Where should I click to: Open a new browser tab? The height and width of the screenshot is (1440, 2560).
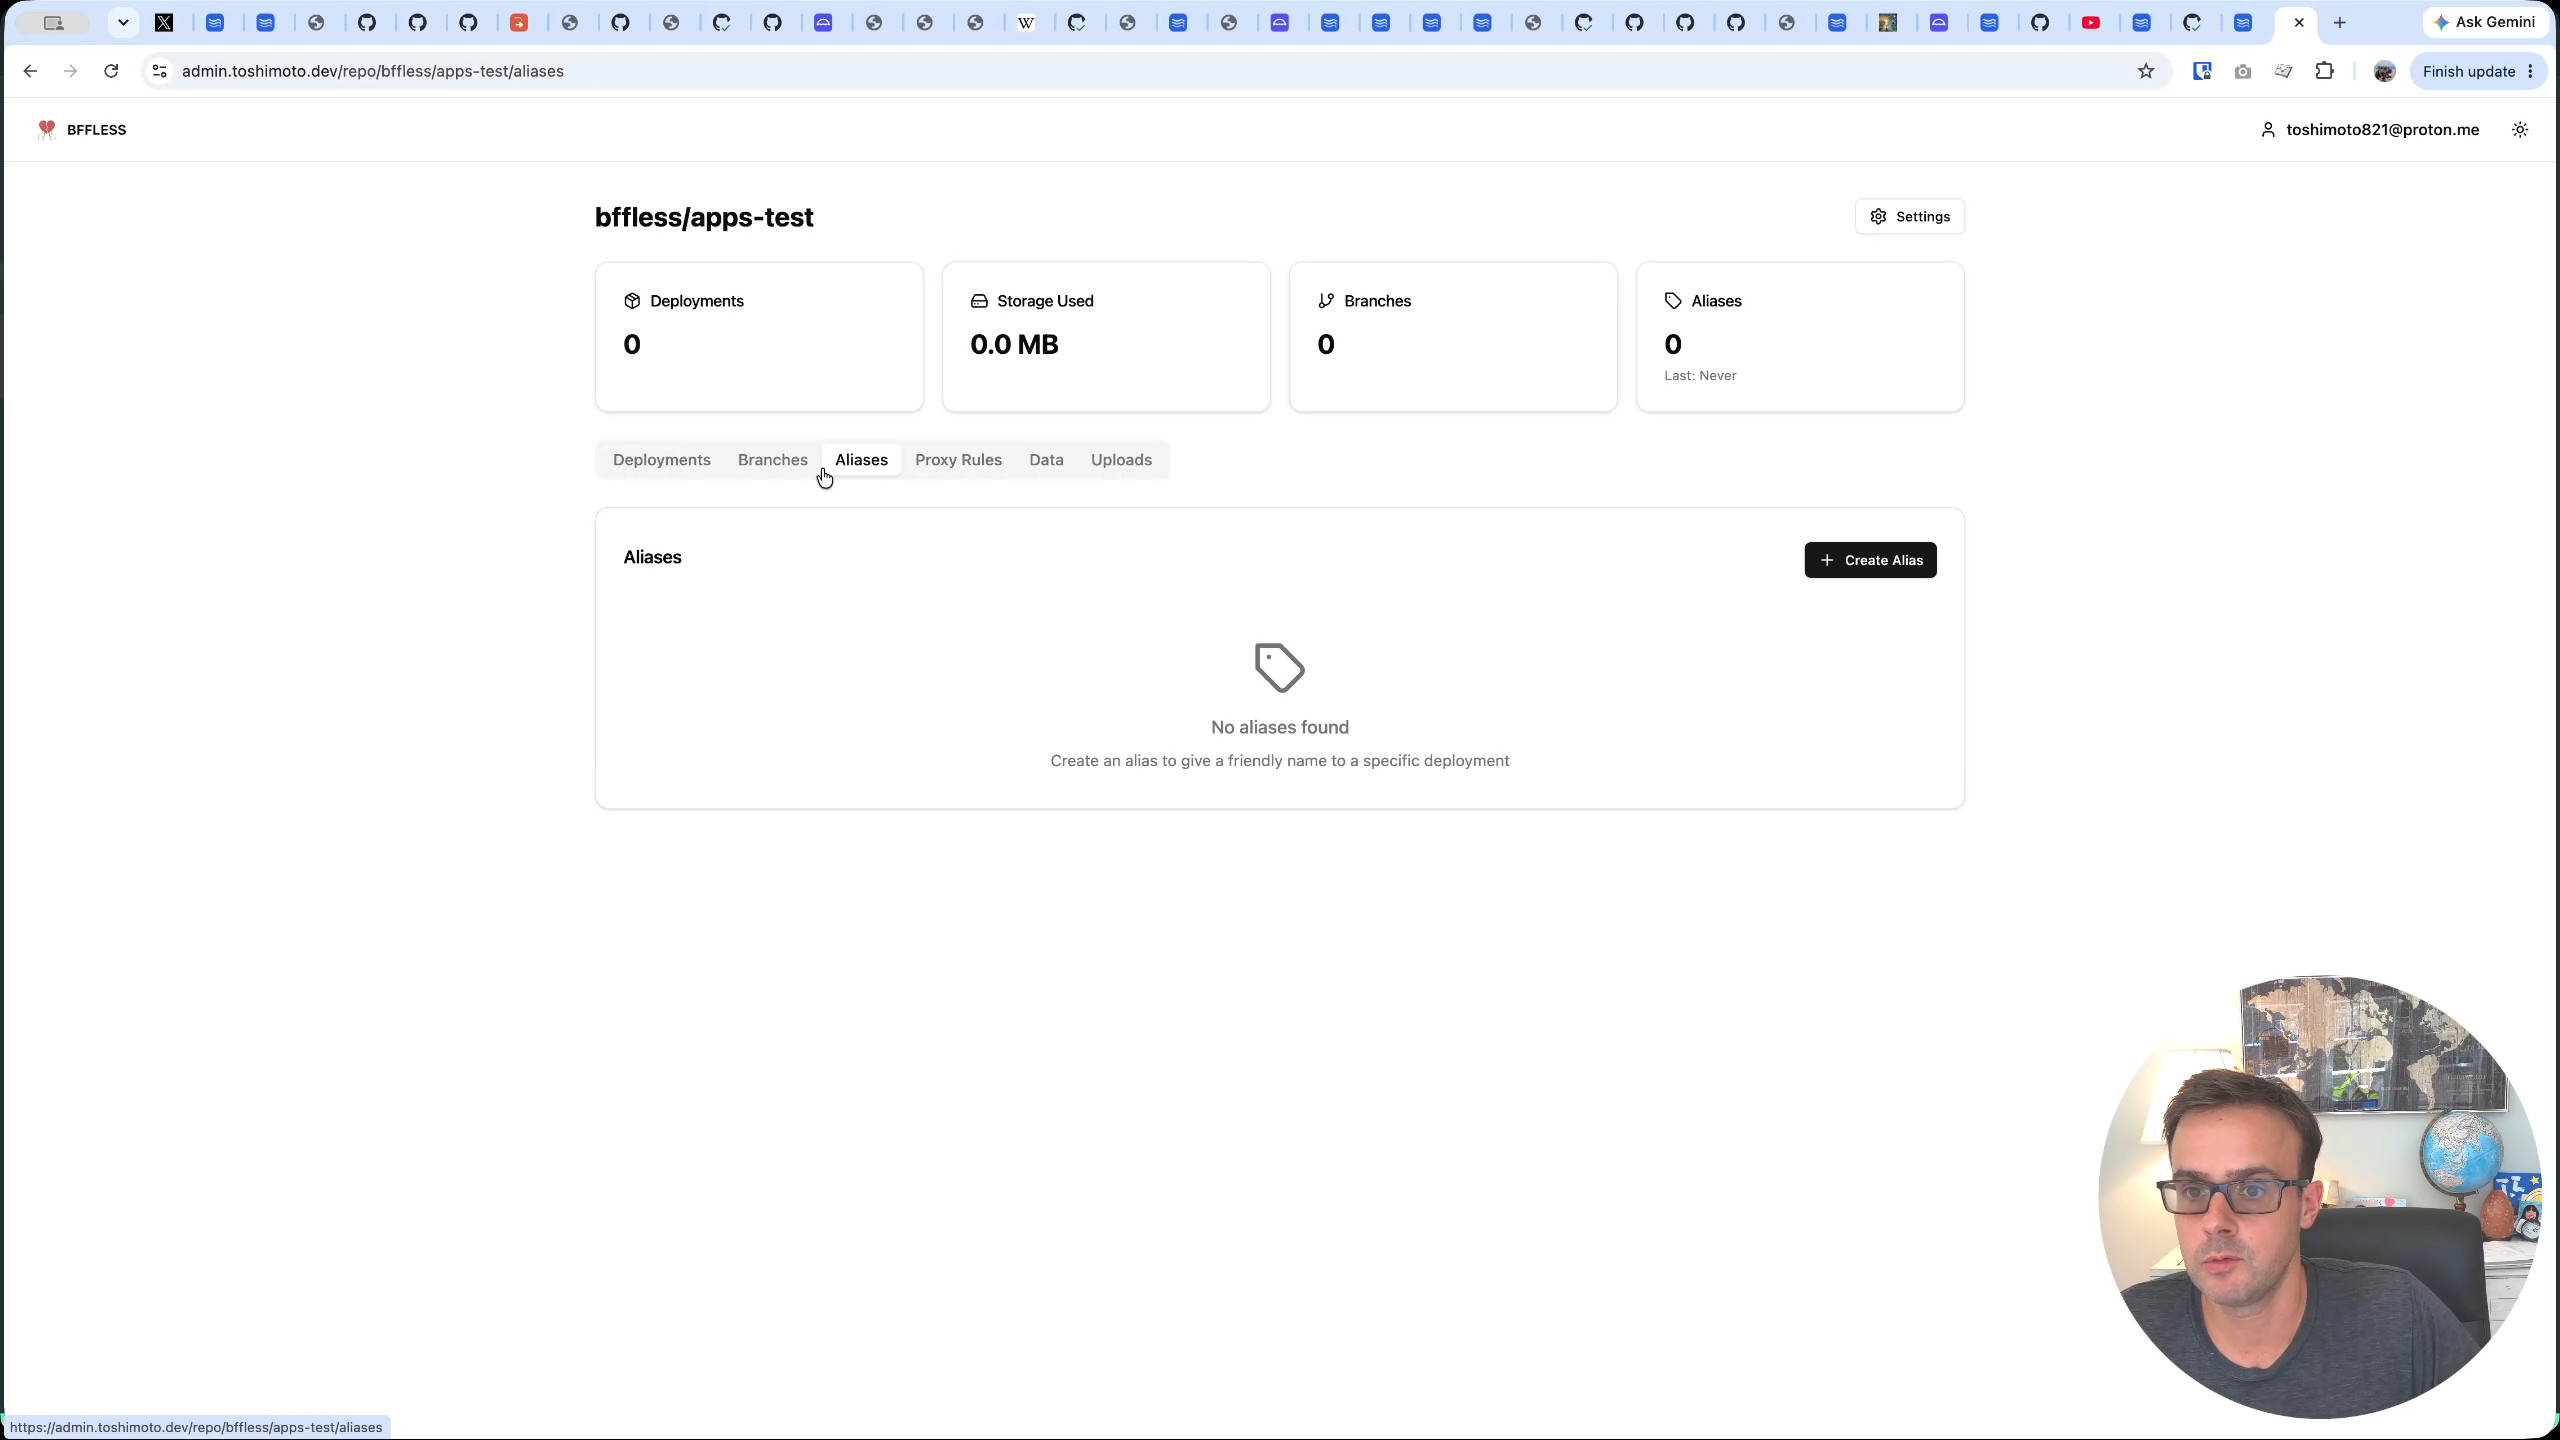click(2340, 22)
